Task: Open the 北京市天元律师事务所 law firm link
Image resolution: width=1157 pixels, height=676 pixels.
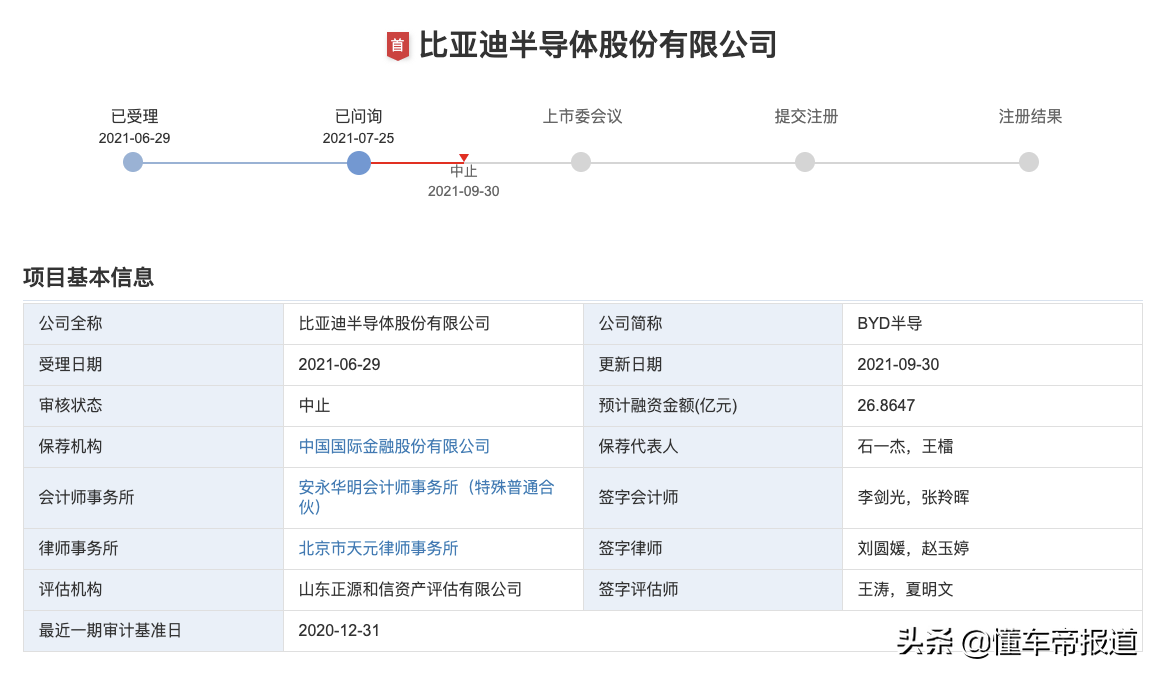Action: coord(378,548)
